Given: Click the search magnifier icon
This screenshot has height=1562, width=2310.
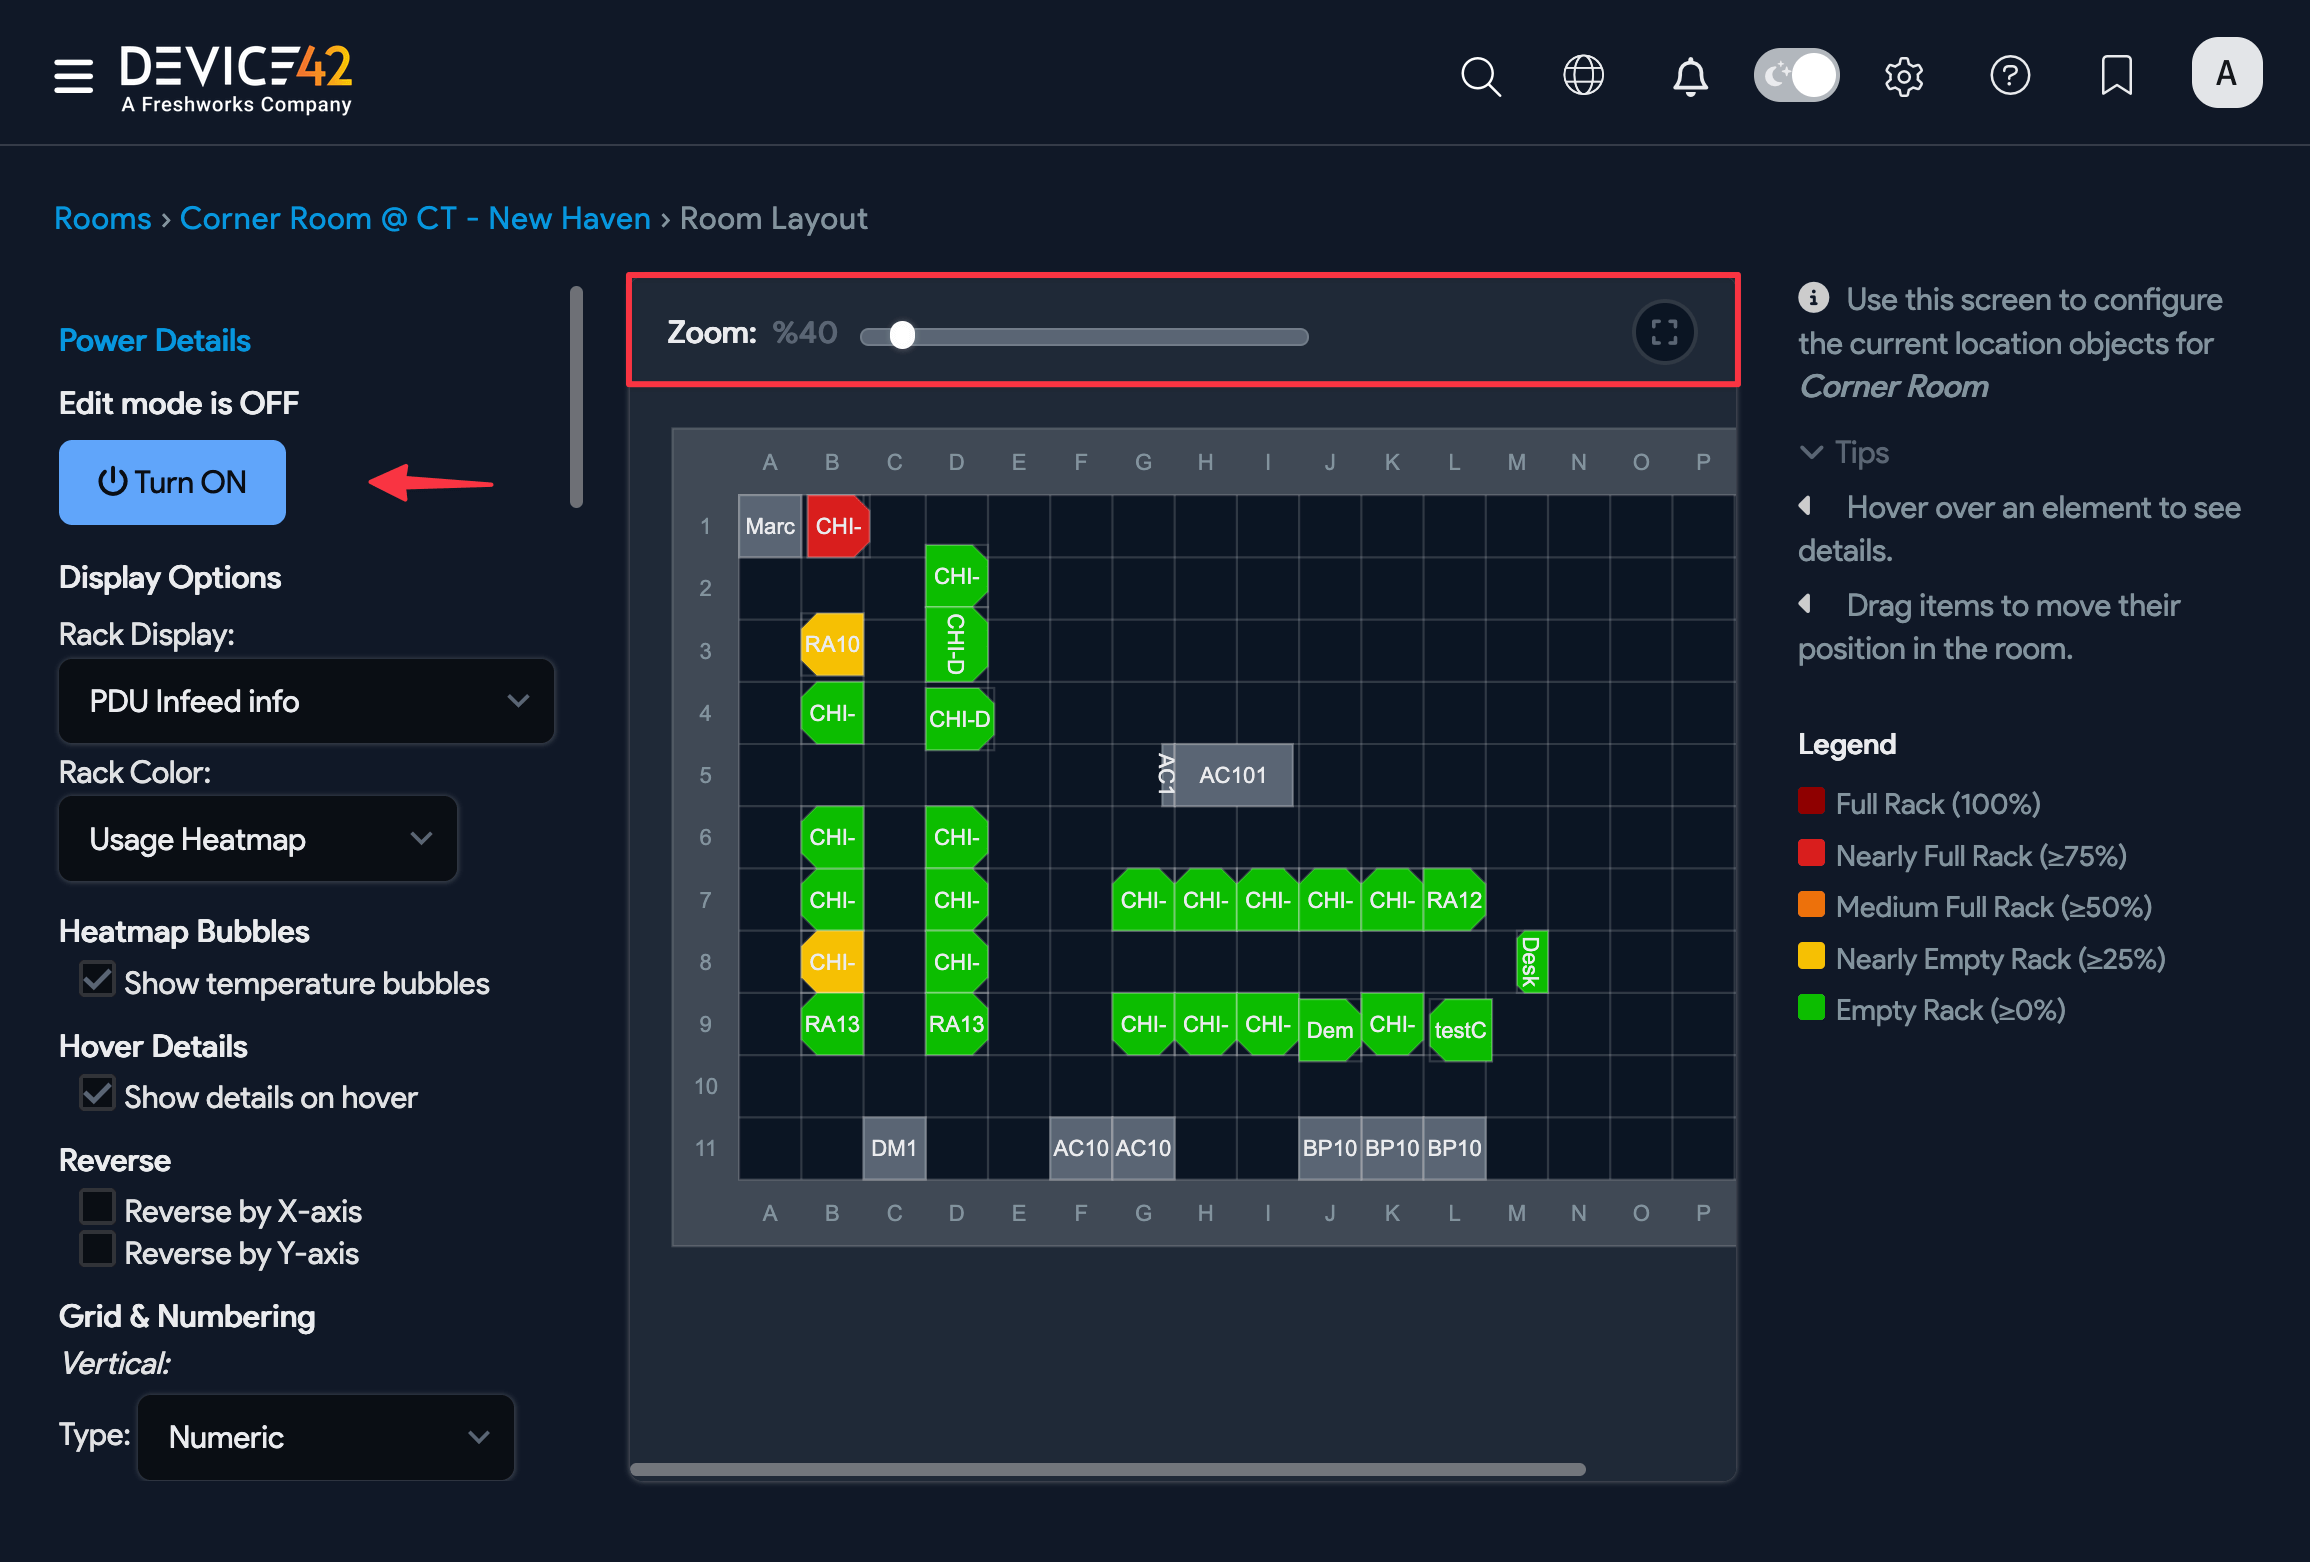Looking at the screenshot, I should point(1480,76).
